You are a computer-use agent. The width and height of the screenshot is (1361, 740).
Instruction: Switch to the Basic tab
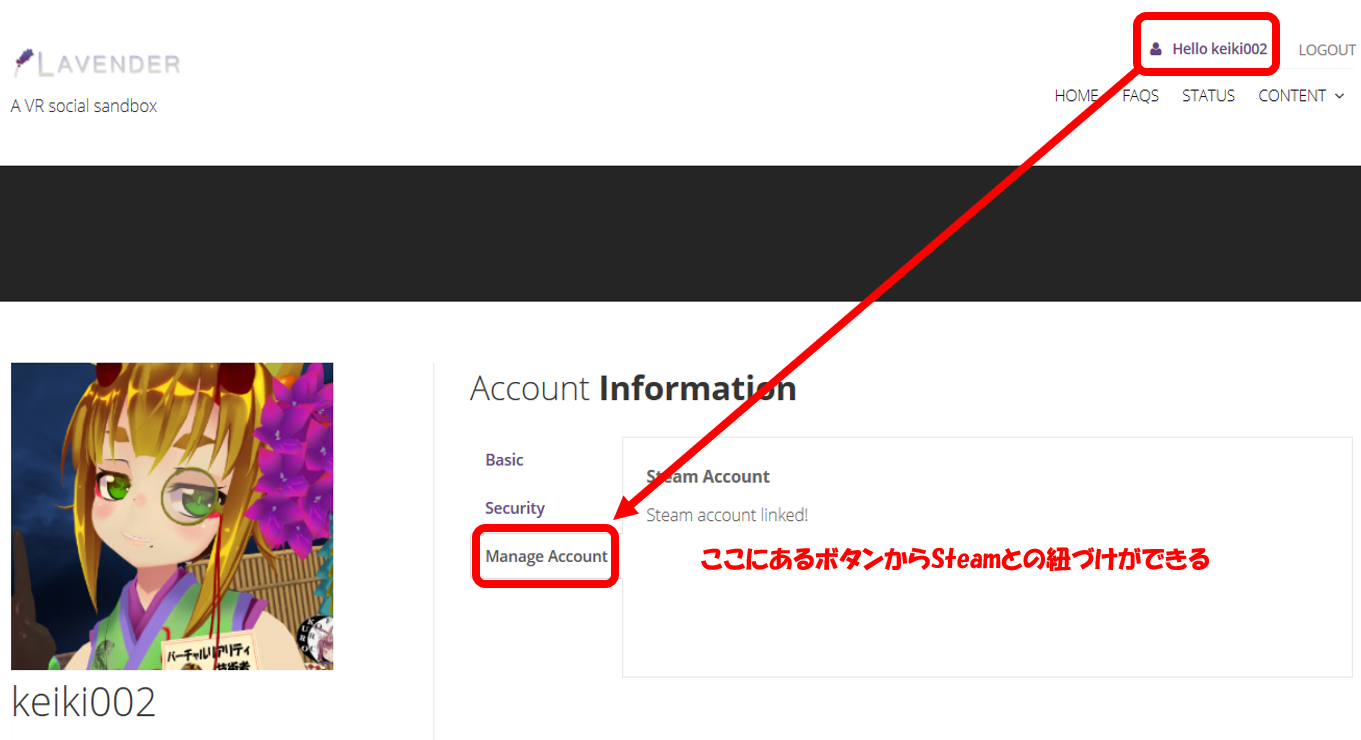(x=504, y=460)
